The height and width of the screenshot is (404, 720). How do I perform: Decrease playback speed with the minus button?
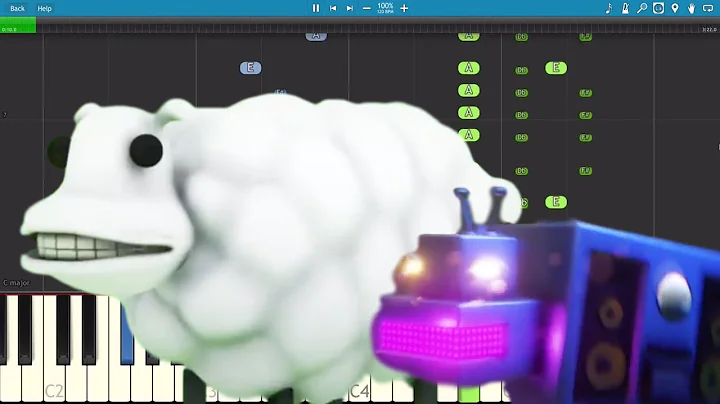(366, 8)
